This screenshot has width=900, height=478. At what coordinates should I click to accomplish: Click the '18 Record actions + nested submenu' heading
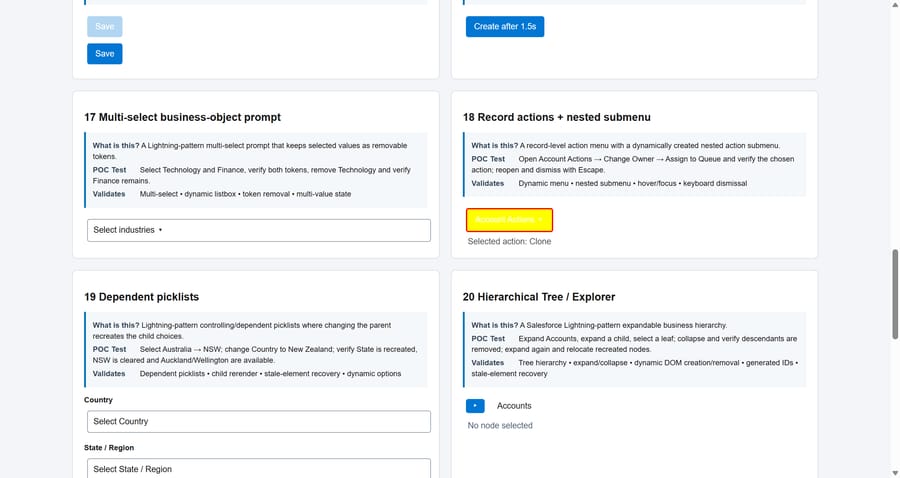pyautogui.click(x=557, y=117)
